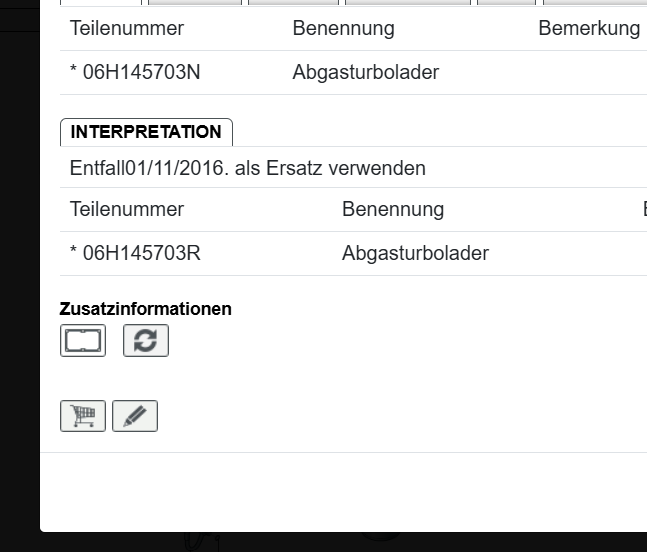
Task: Add part to the shopping cart
Action: click(83, 415)
